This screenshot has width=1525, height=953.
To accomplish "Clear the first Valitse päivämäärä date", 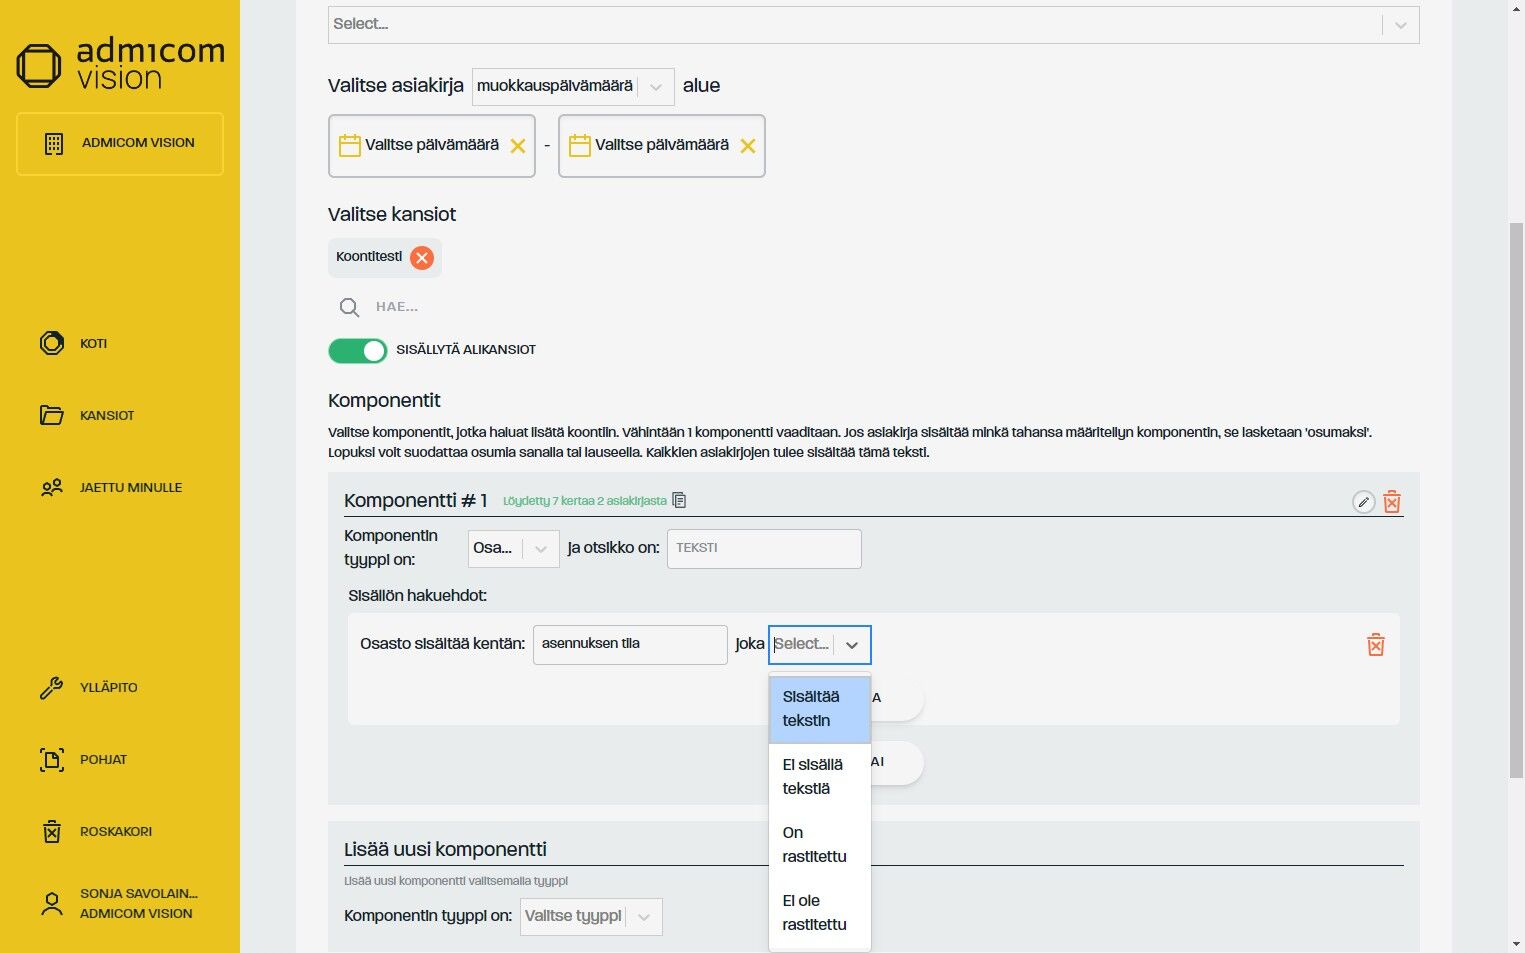I will tap(518, 146).
